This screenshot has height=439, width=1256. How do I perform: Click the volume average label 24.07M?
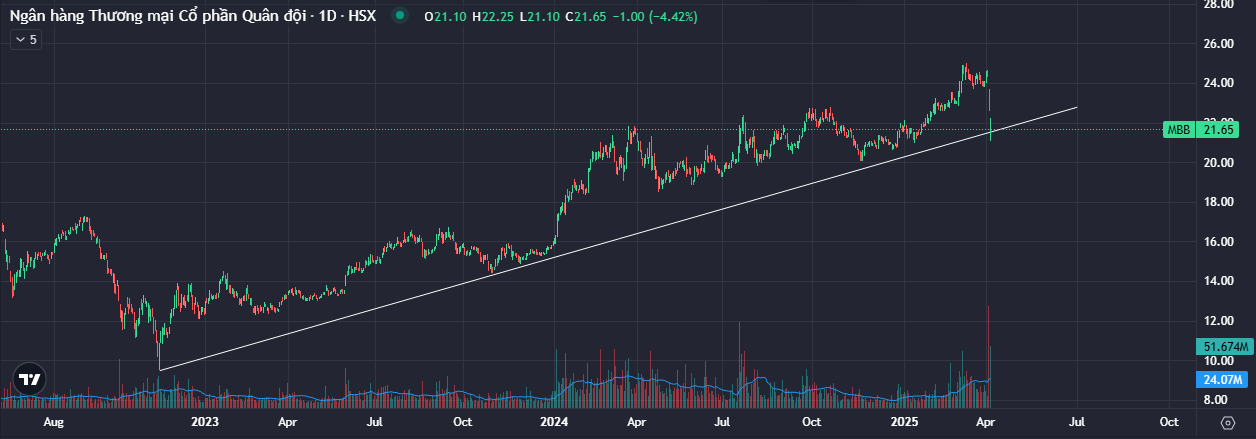(1224, 380)
